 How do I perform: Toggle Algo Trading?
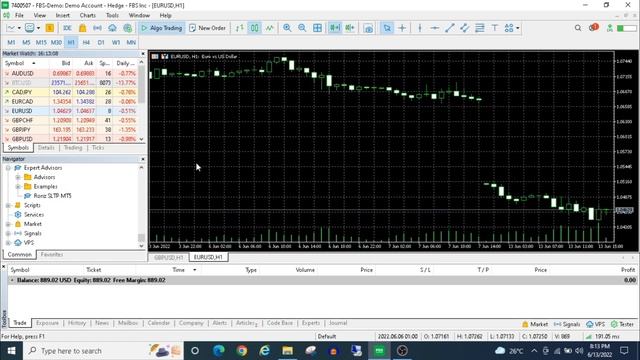[x=162, y=28]
